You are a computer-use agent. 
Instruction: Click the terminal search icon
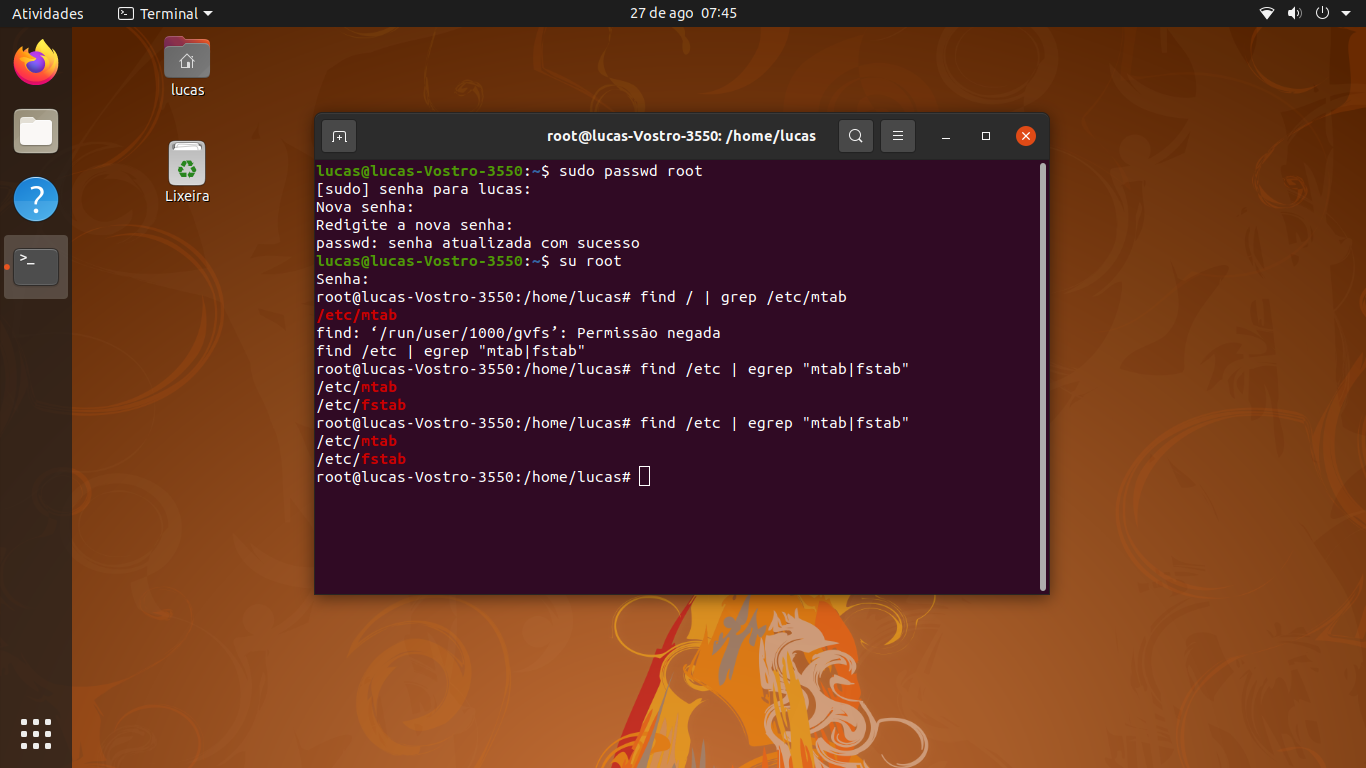coord(856,136)
